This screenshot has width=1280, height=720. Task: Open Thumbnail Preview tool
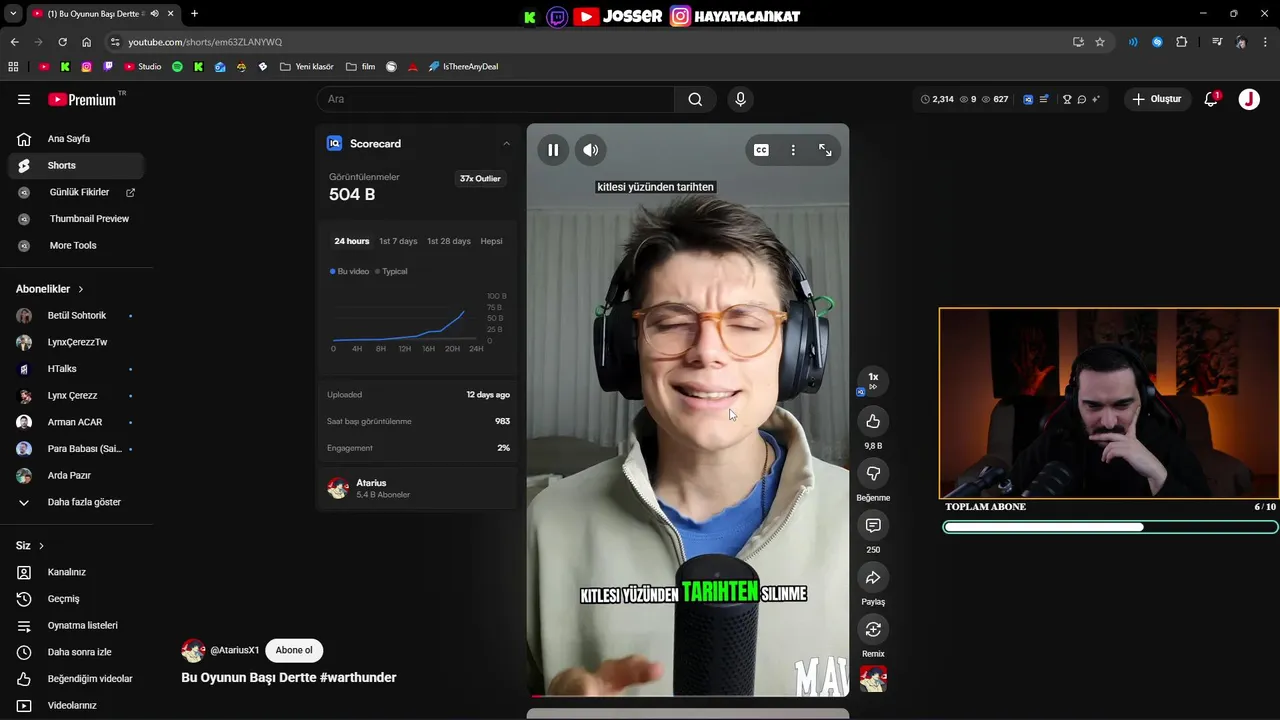(x=76, y=219)
